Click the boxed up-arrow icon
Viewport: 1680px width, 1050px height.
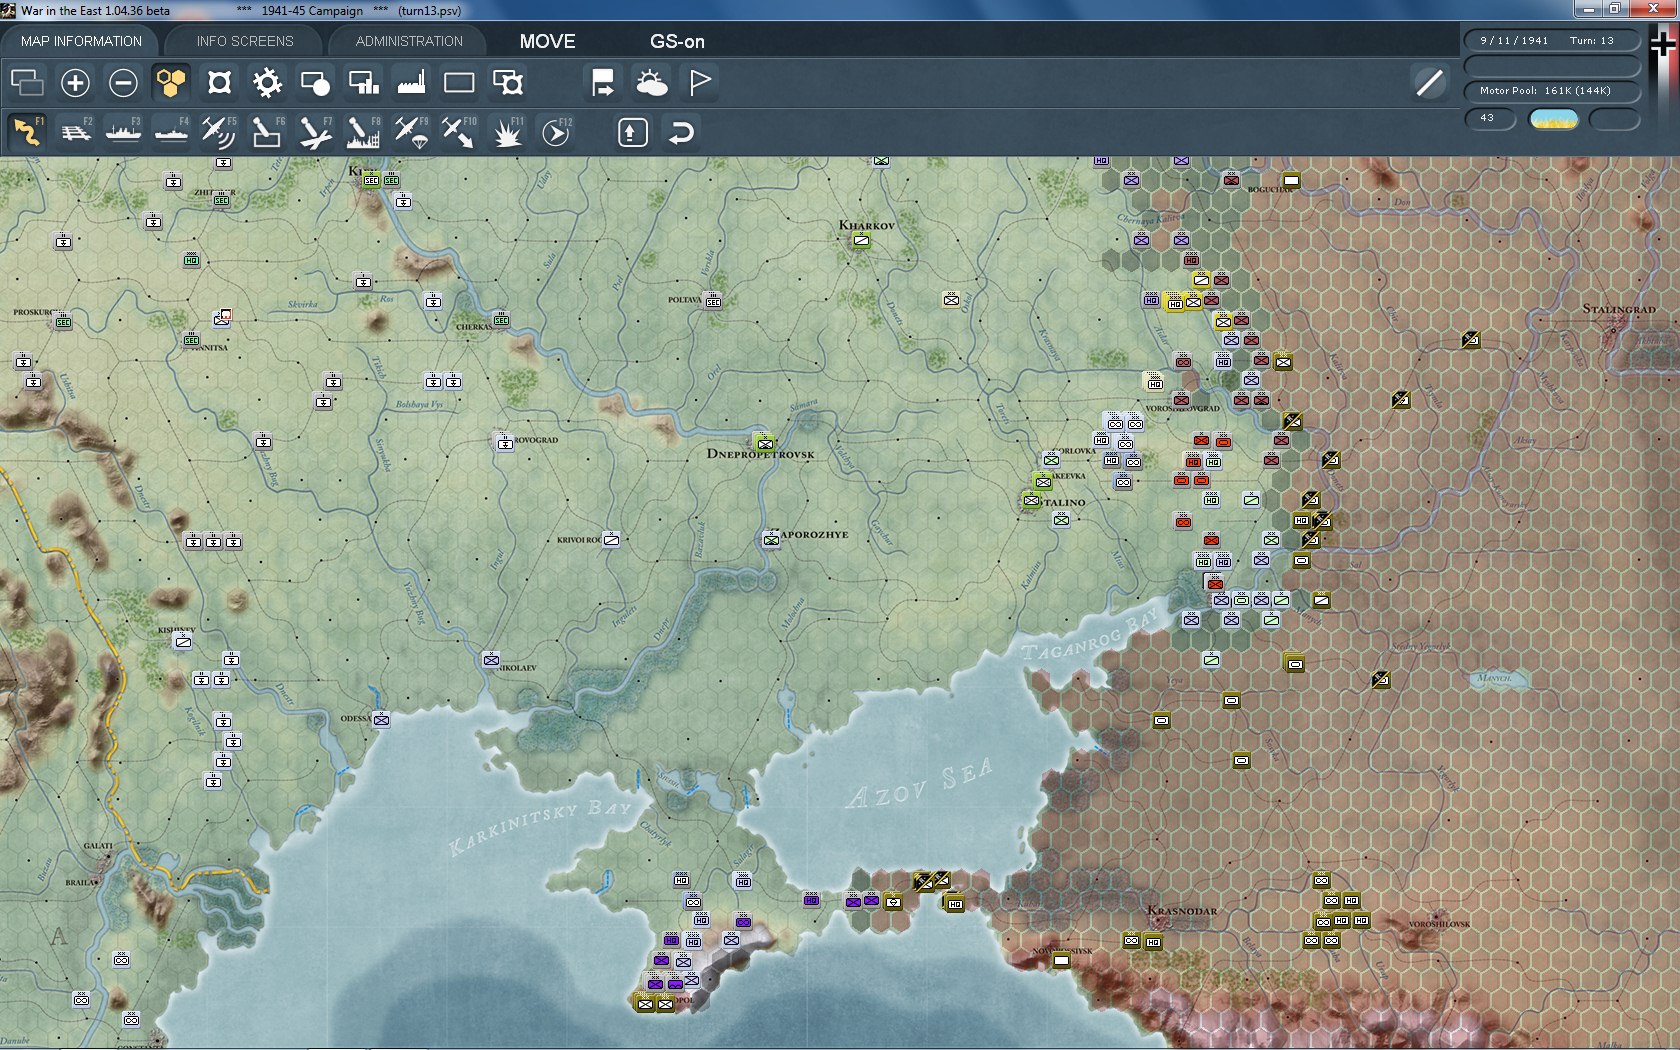(632, 132)
